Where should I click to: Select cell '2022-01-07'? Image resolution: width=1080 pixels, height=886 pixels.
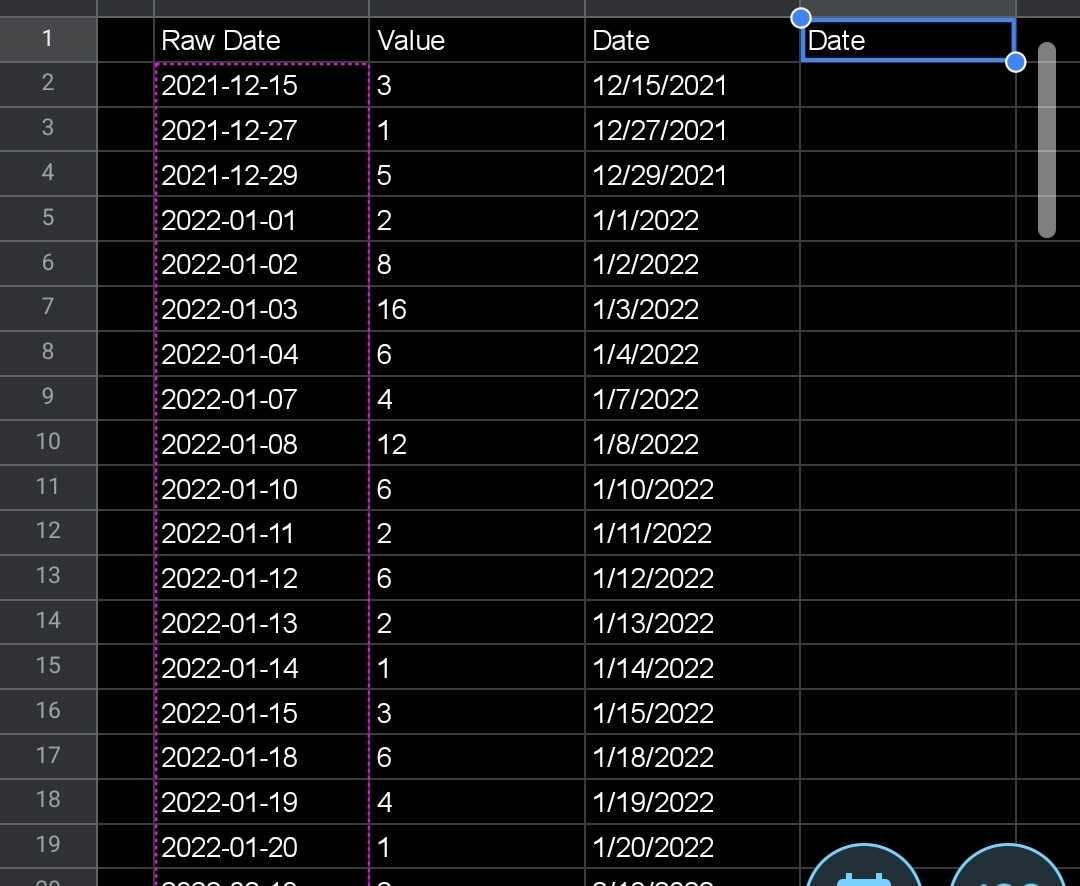[262, 399]
